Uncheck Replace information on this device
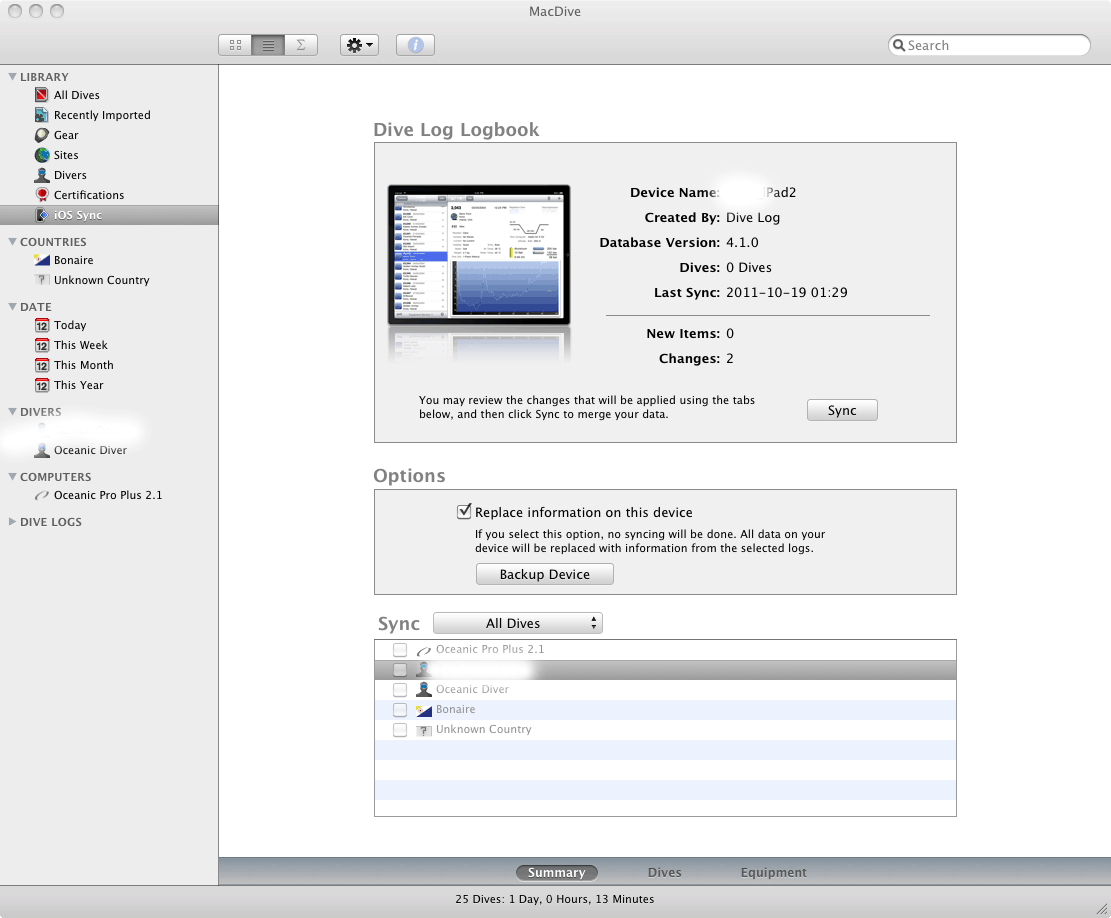This screenshot has height=918, width=1111. click(464, 512)
